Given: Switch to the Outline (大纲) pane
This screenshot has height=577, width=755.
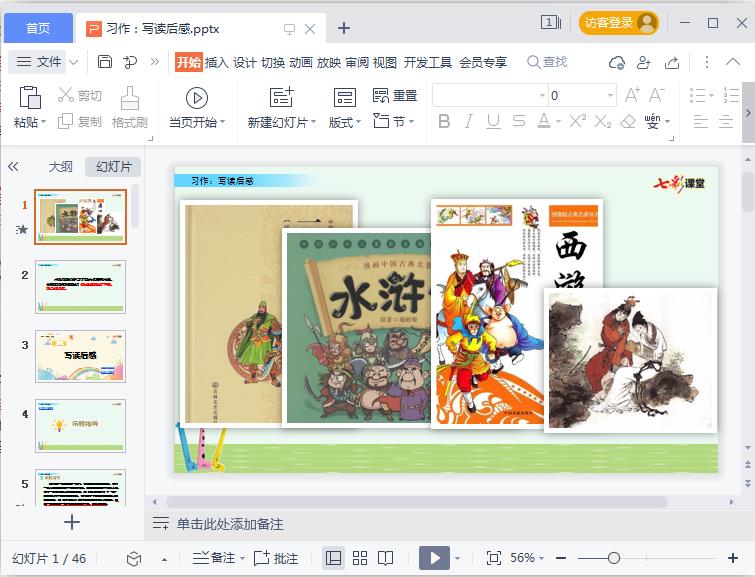Looking at the screenshot, I should (x=60, y=167).
